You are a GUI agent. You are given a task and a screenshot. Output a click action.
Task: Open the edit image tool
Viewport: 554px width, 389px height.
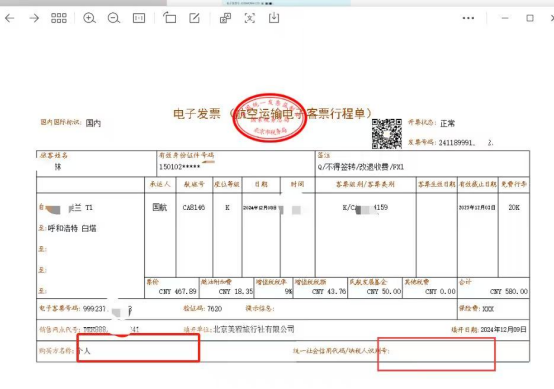coord(194,18)
